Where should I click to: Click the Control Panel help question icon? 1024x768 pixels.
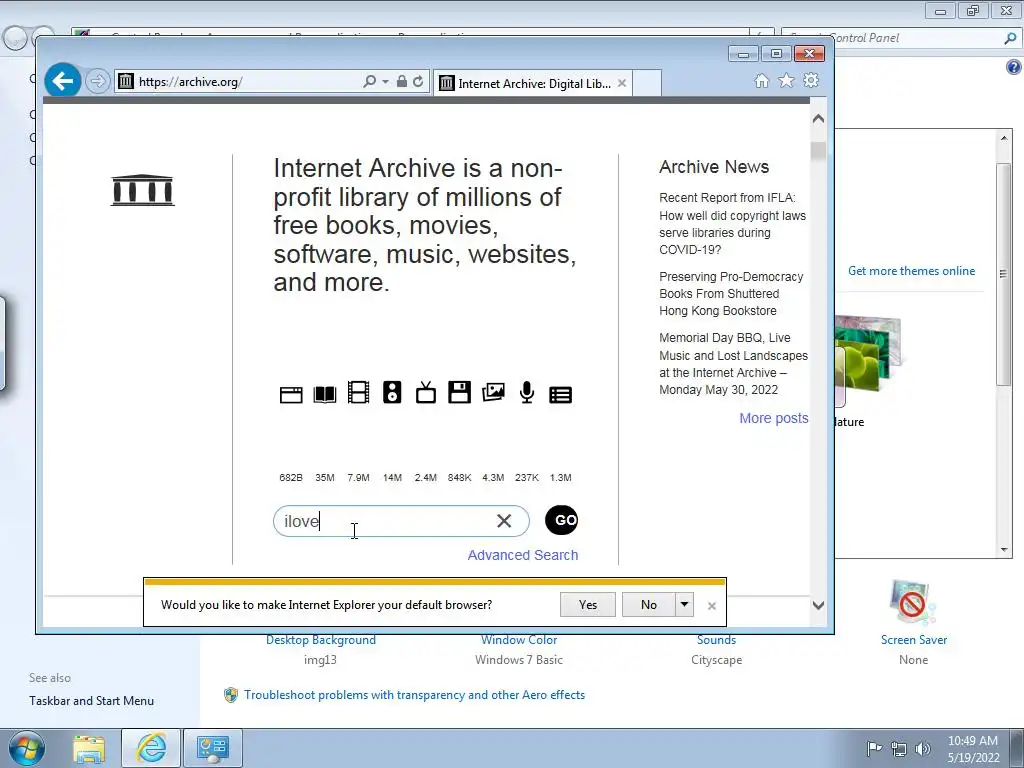1014,67
